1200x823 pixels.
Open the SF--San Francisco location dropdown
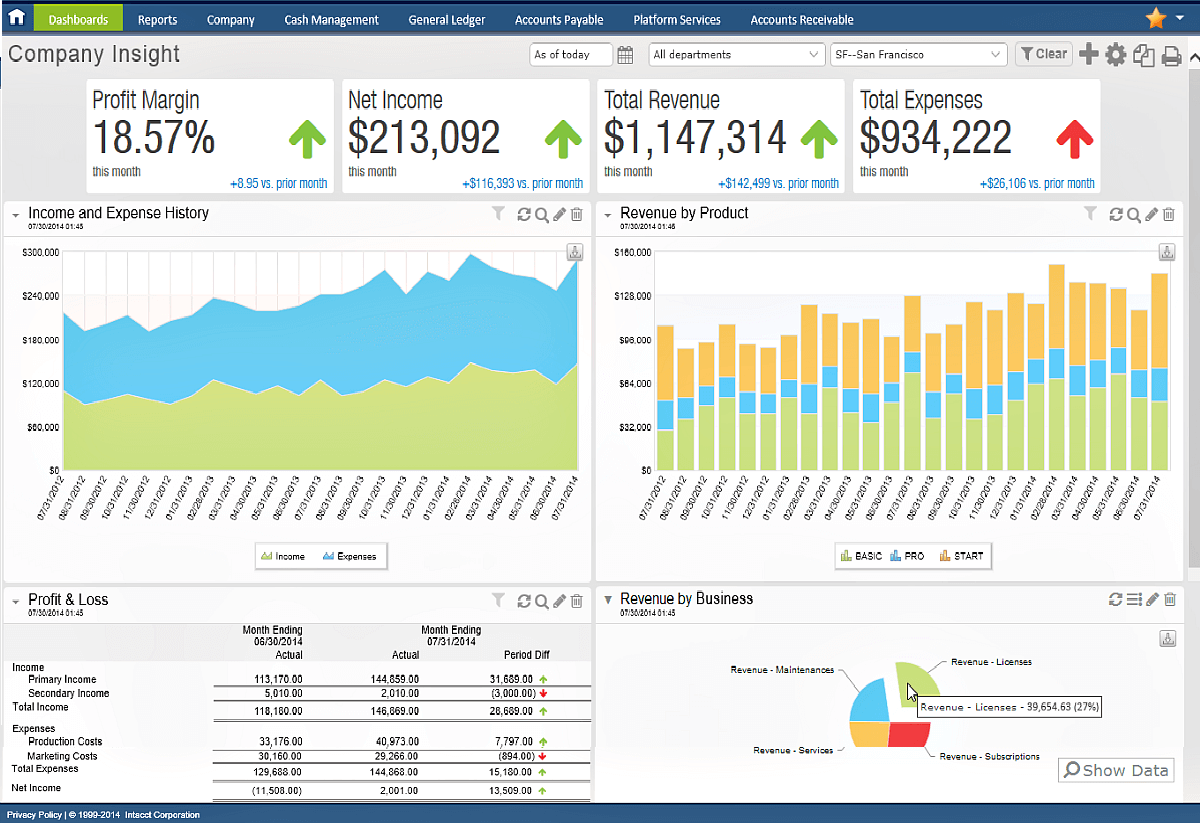(x=916, y=54)
